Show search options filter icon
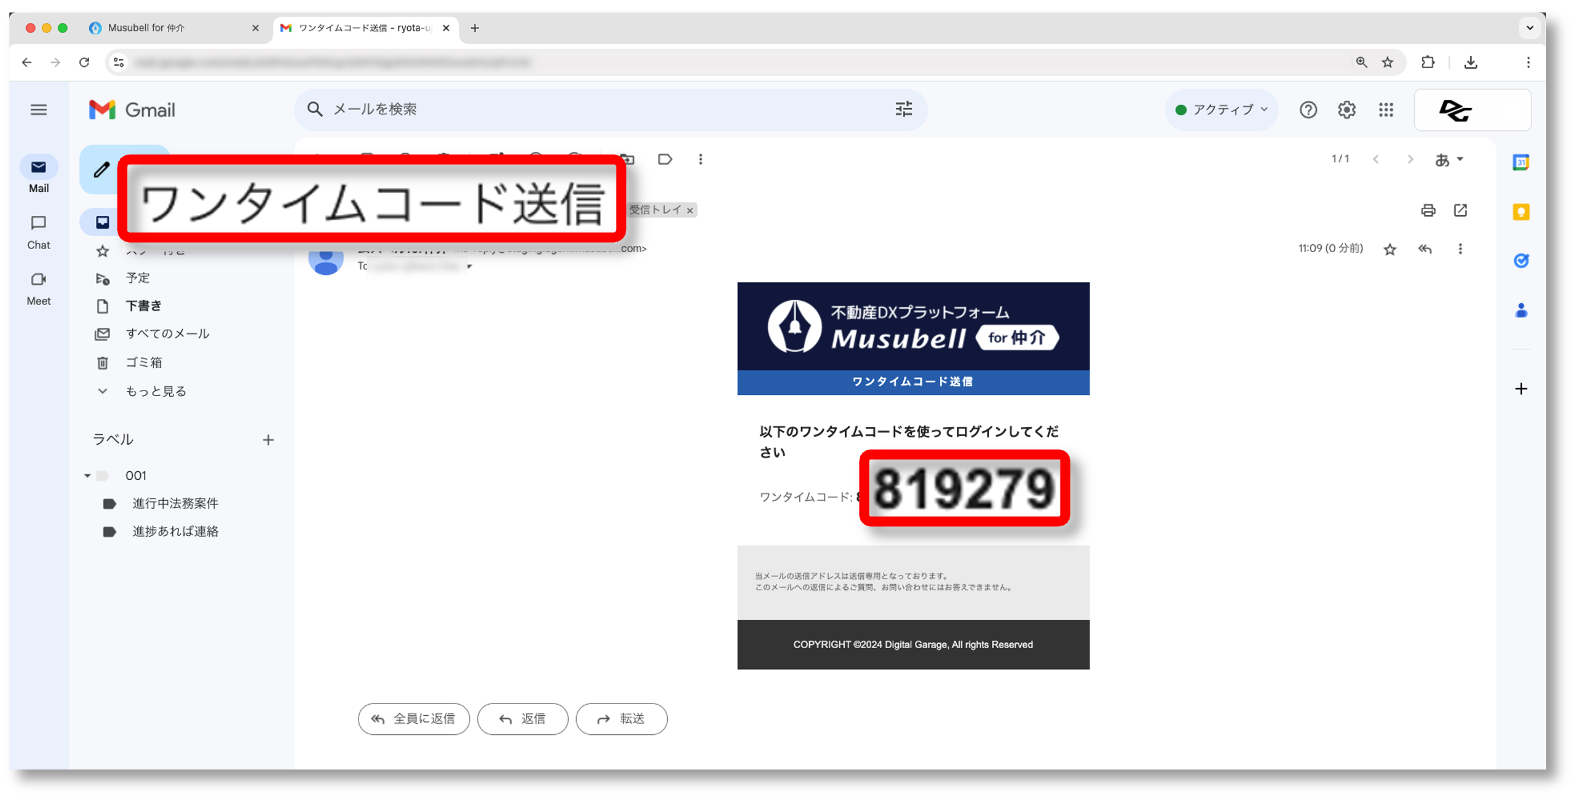Image resolution: width=1581 pixels, height=802 pixels. 904,109
